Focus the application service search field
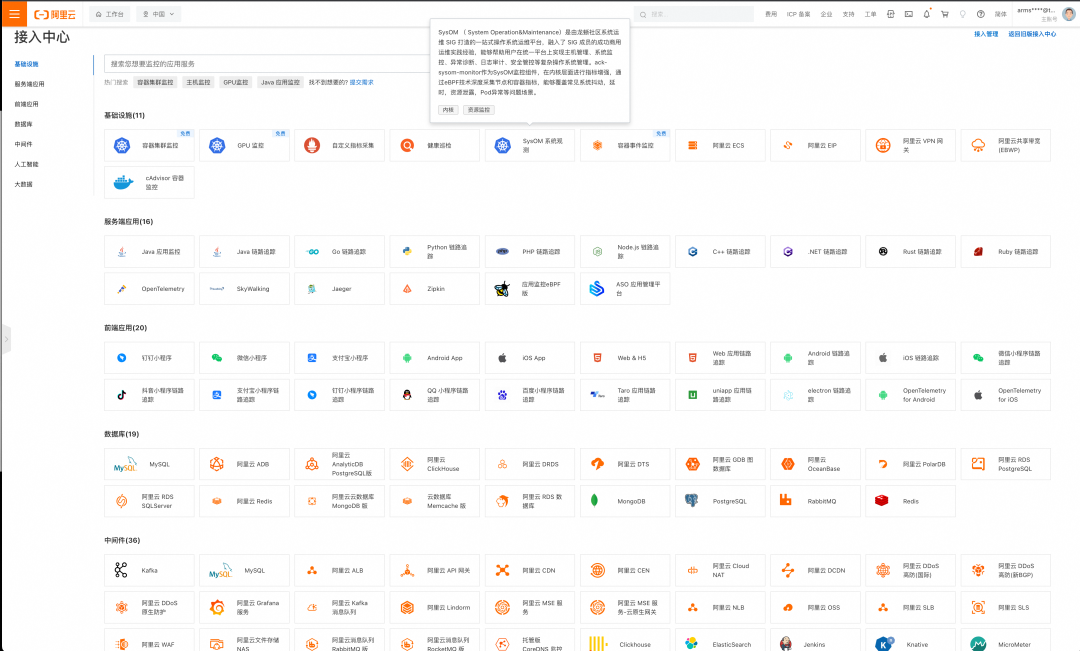 (x=267, y=63)
